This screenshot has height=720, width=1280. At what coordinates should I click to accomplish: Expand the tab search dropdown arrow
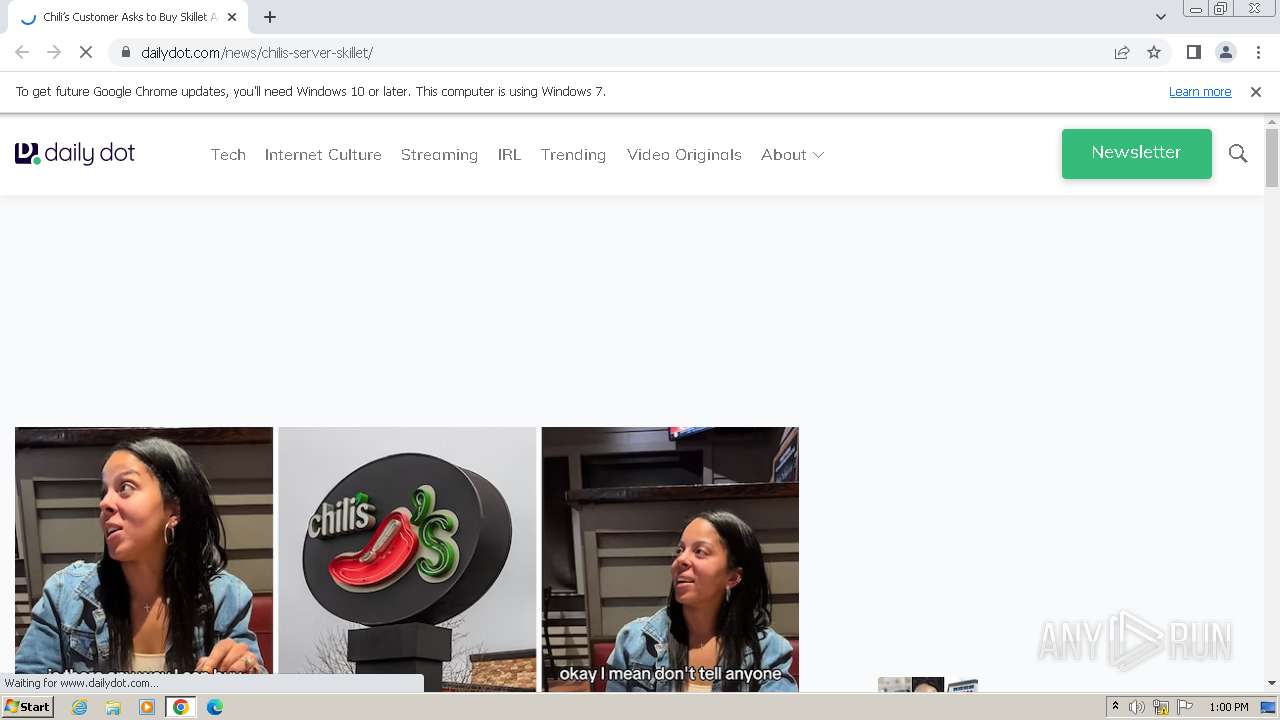click(x=1160, y=17)
